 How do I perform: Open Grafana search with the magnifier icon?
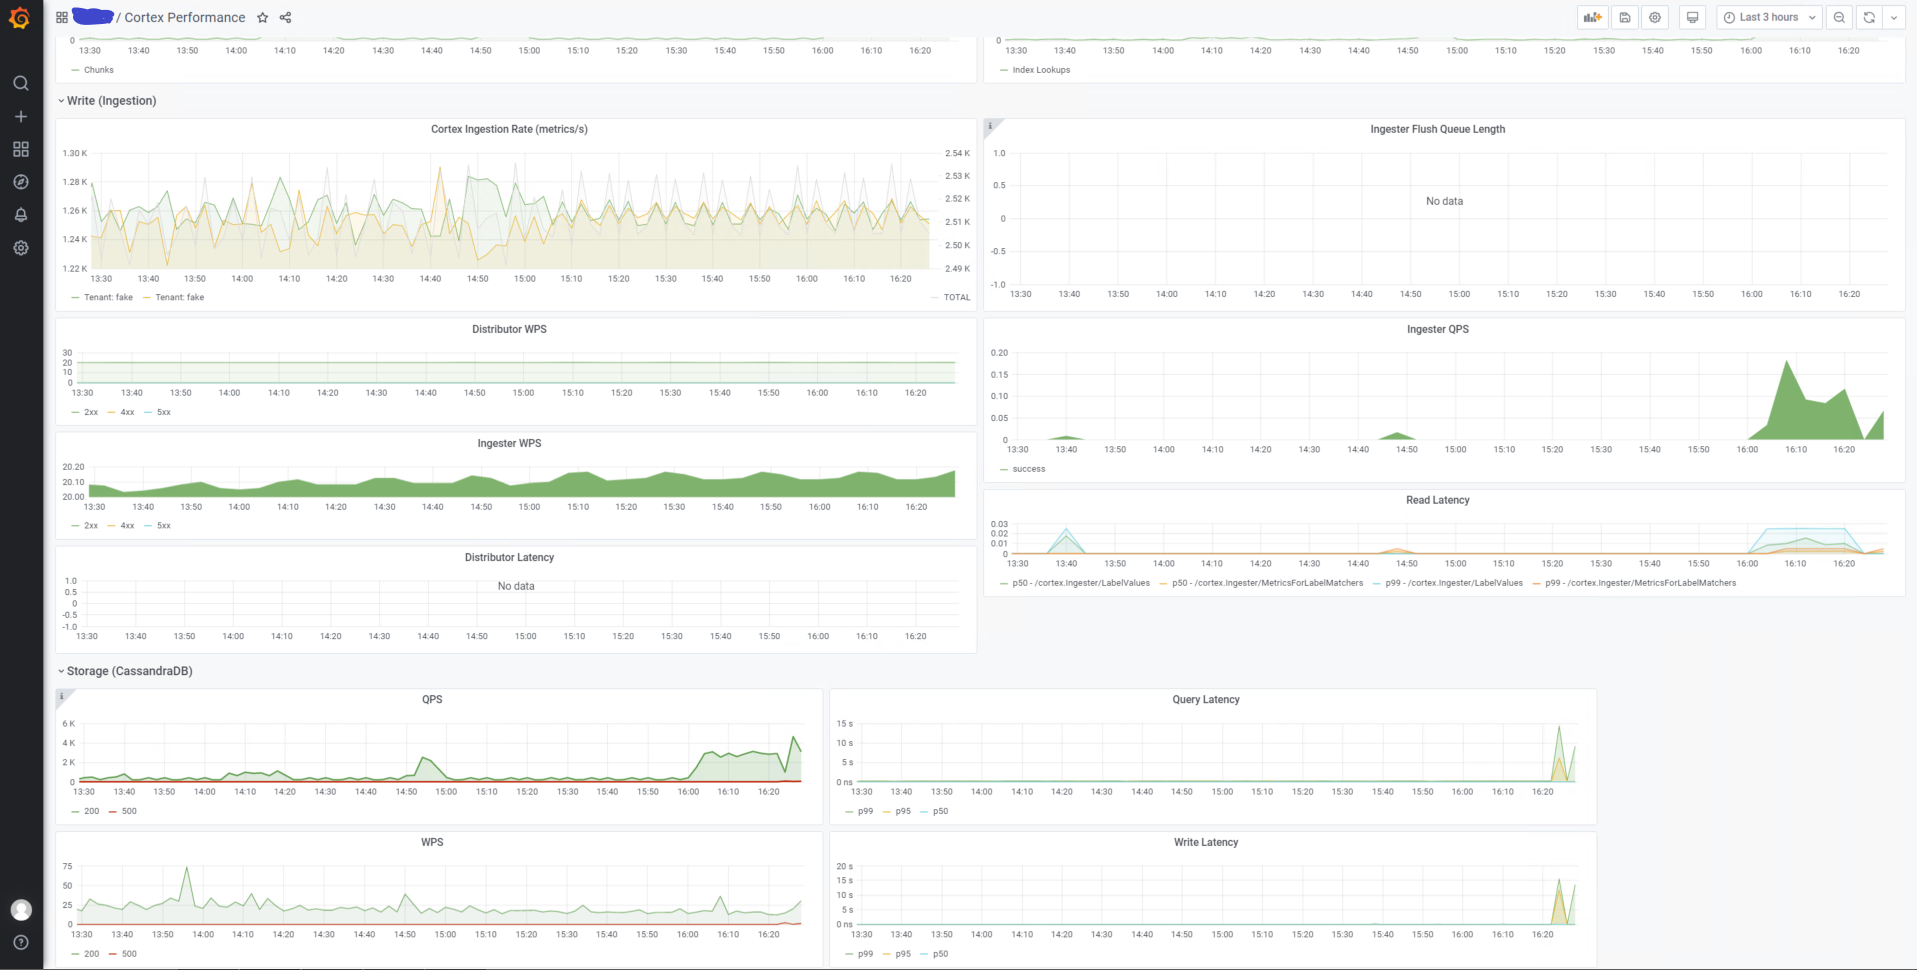coord(20,83)
